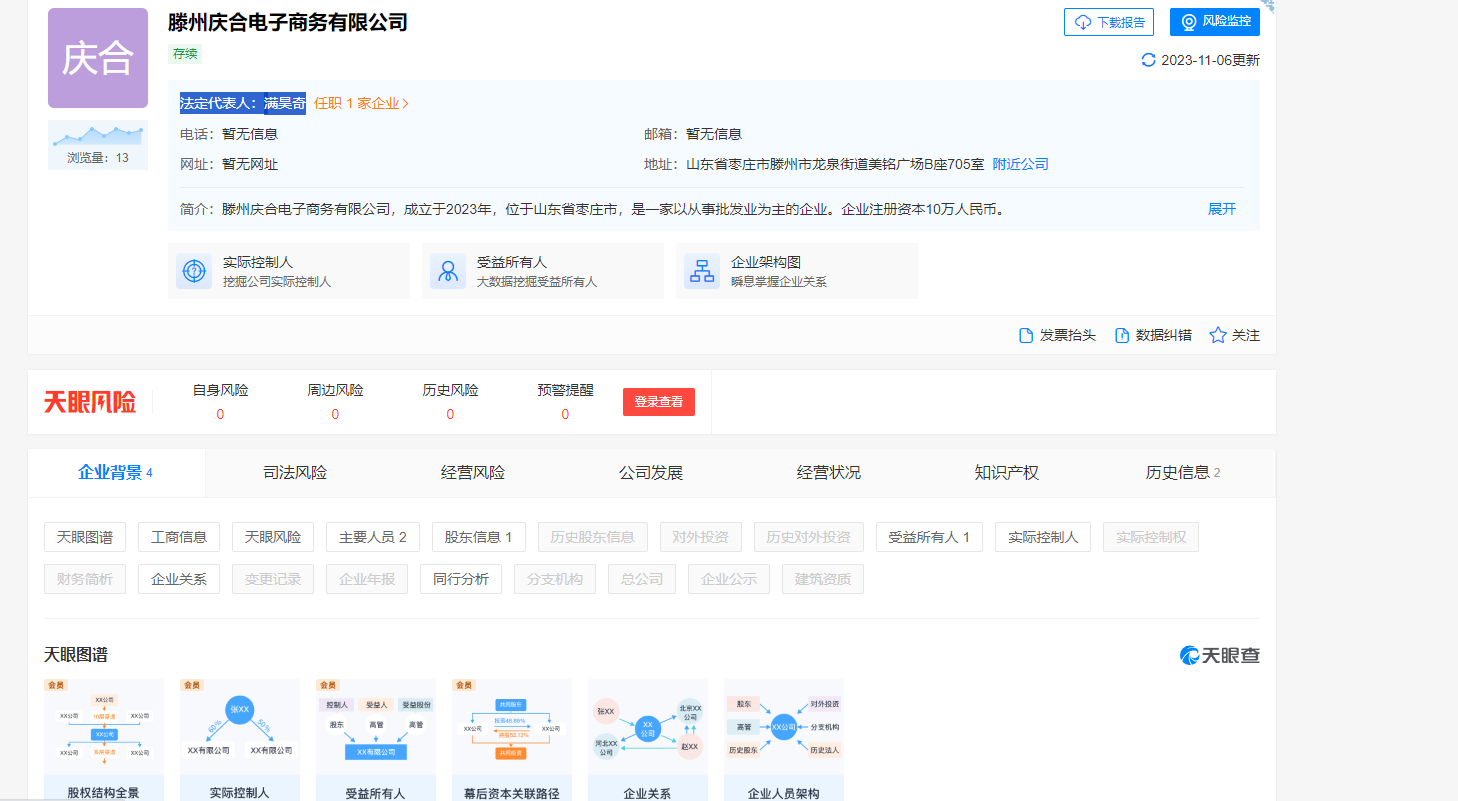Click the 发票抬头 document icon

(1025, 336)
